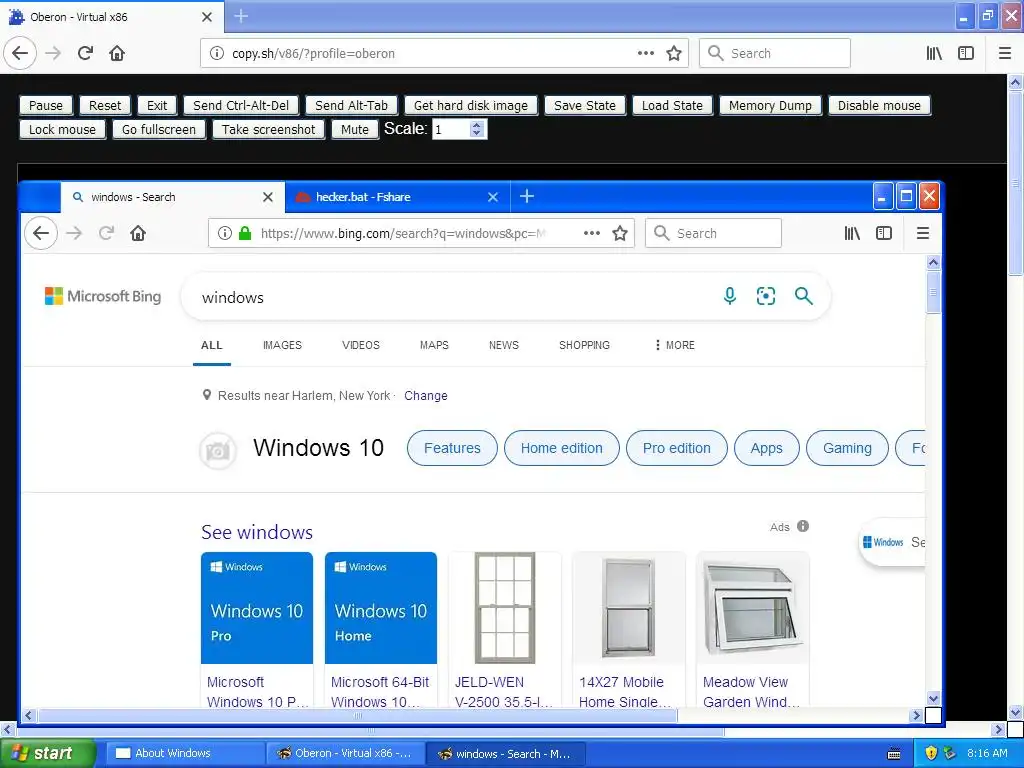The width and height of the screenshot is (1024, 768).
Task: Go back in inner Bing browser window
Action: tap(40, 233)
